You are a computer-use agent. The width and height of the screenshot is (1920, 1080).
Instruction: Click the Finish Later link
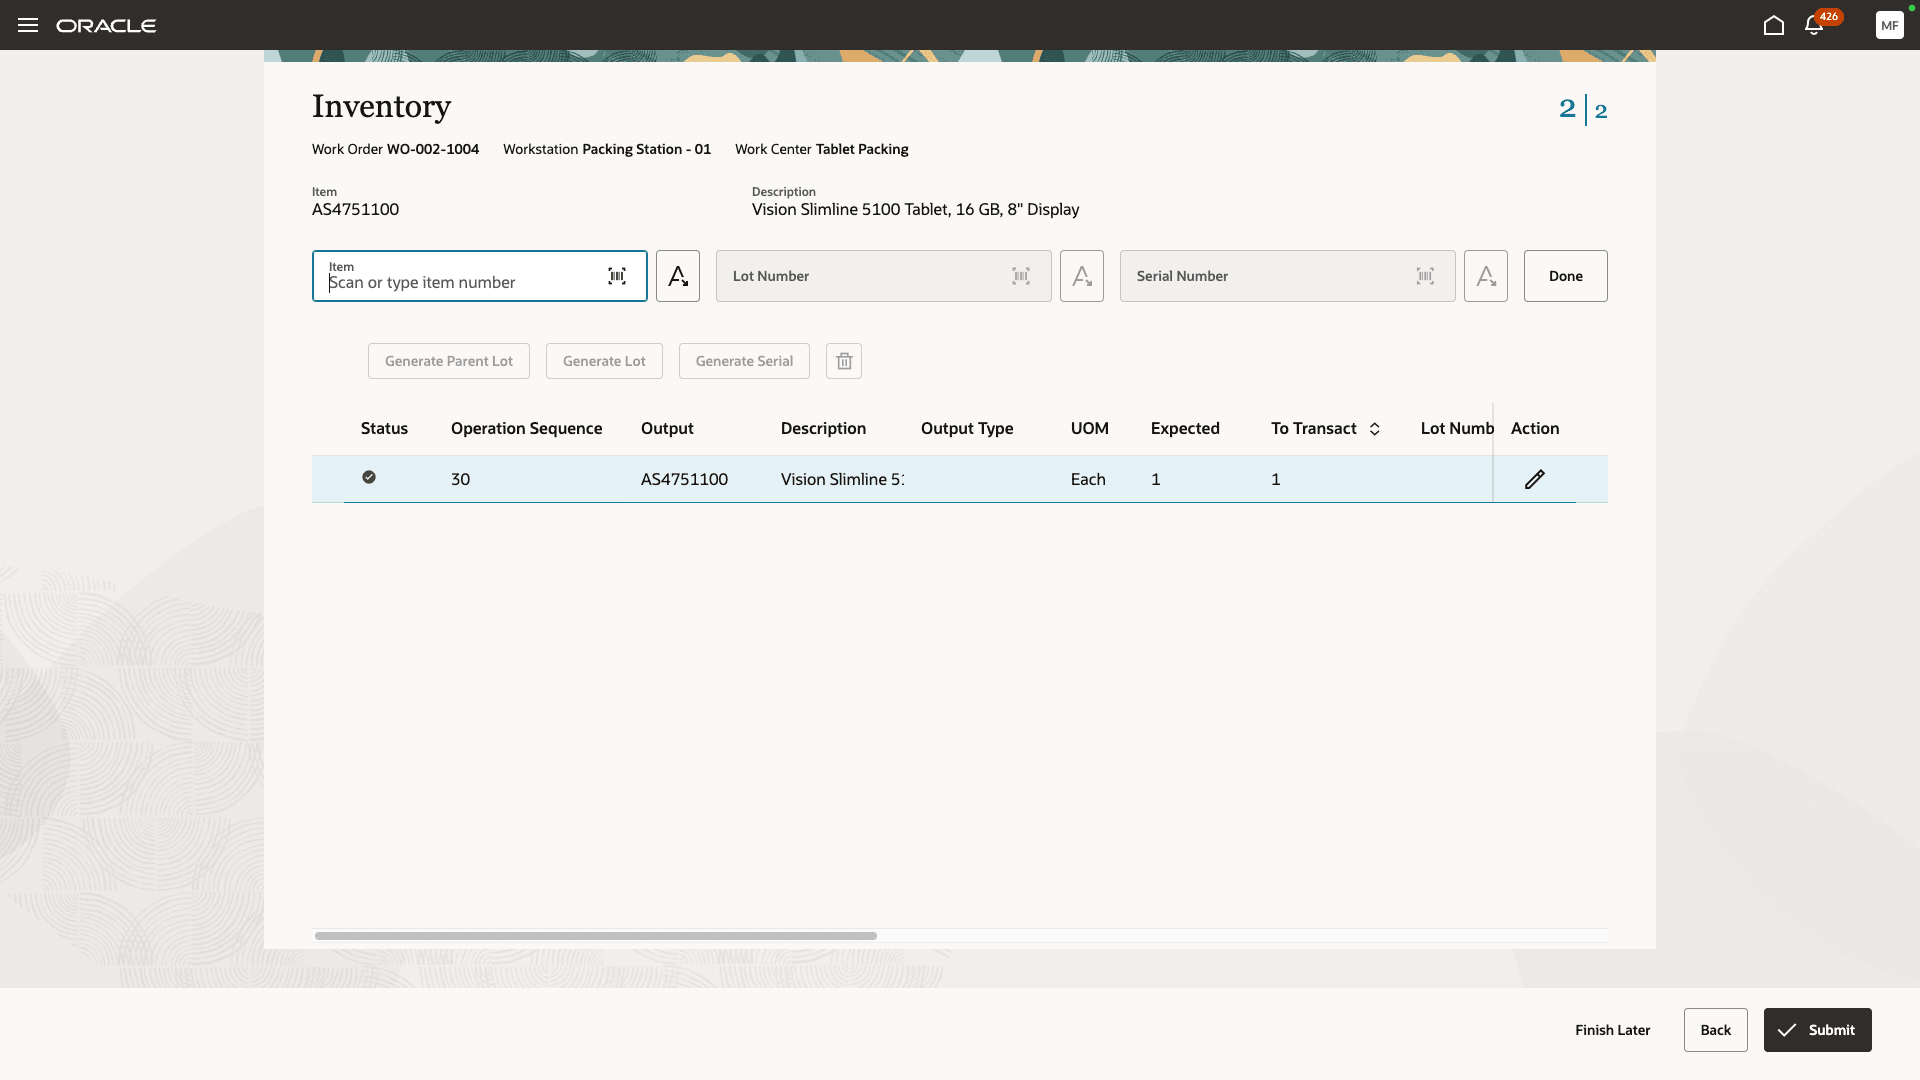(1612, 1030)
